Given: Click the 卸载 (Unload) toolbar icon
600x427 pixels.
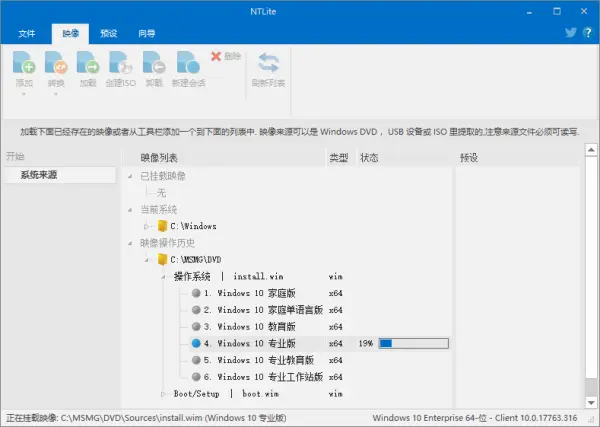Looking at the screenshot, I should [154, 63].
